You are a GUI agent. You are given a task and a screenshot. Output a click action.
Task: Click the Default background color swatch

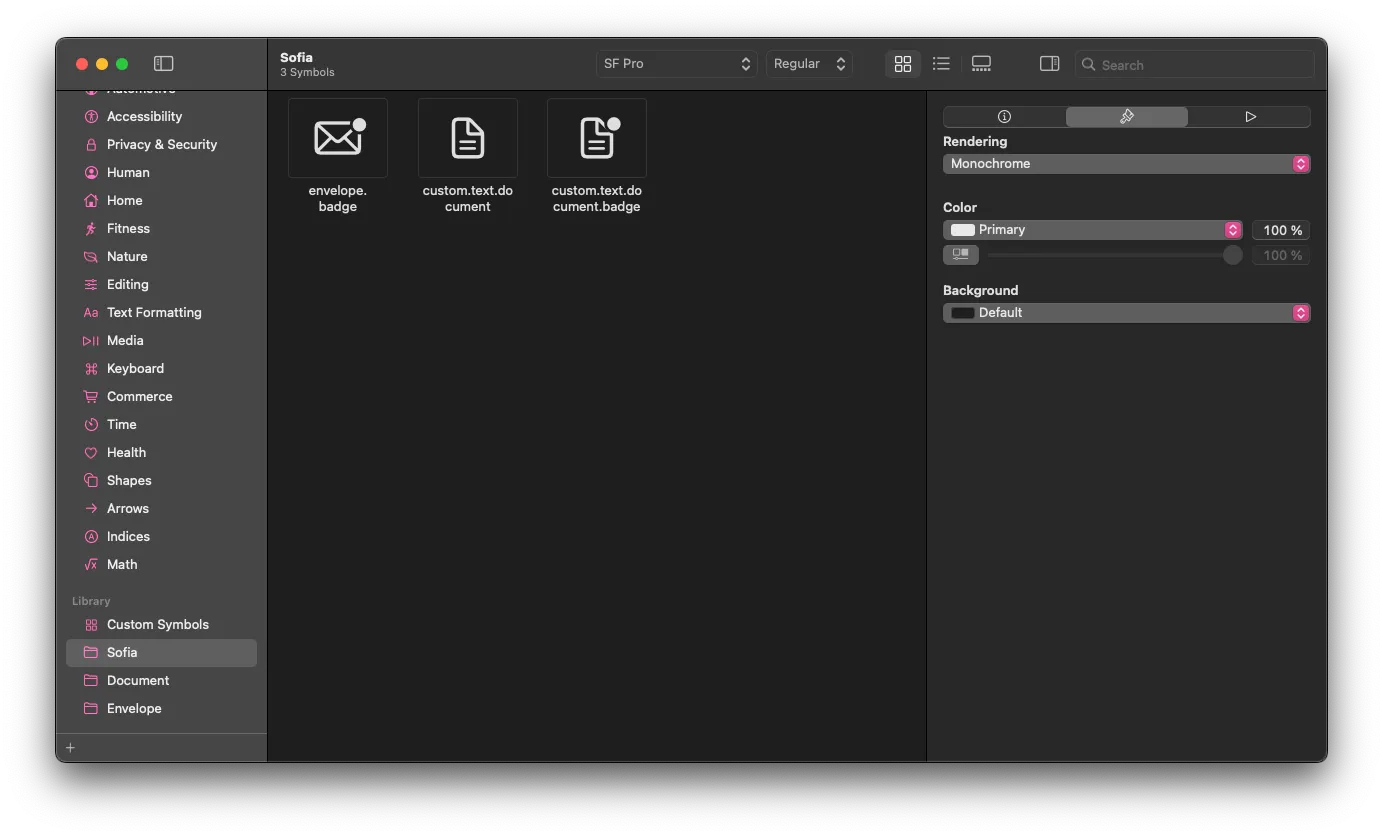tap(963, 313)
